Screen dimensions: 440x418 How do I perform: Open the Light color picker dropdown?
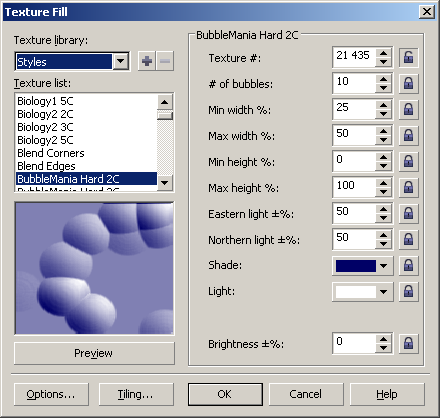point(383,292)
